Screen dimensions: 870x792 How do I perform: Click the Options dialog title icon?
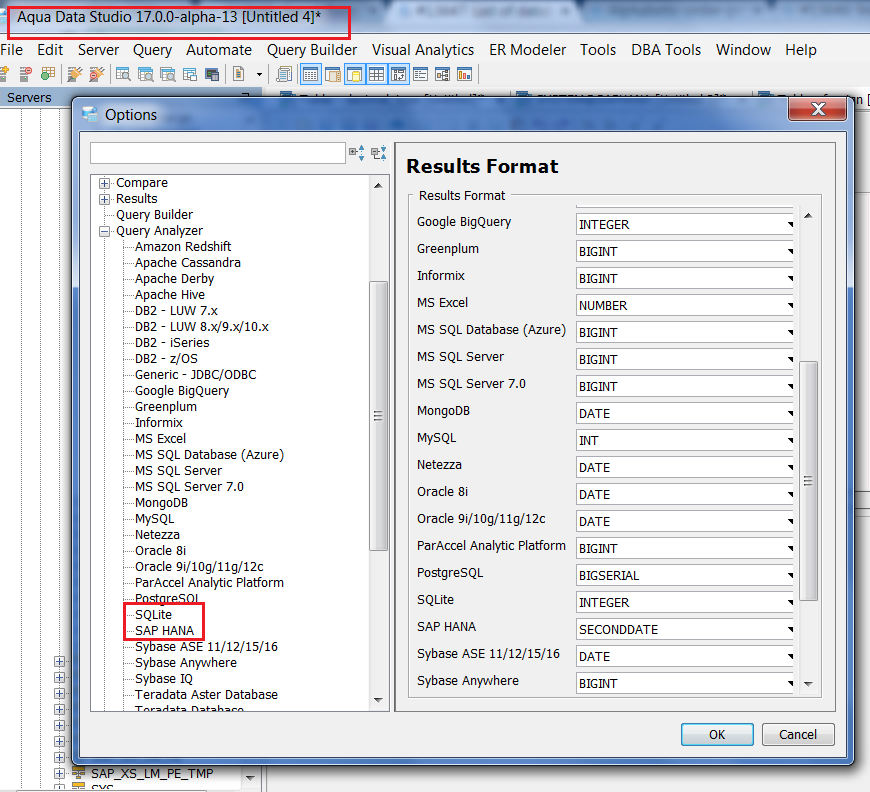pyautogui.click(x=90, y=114)
